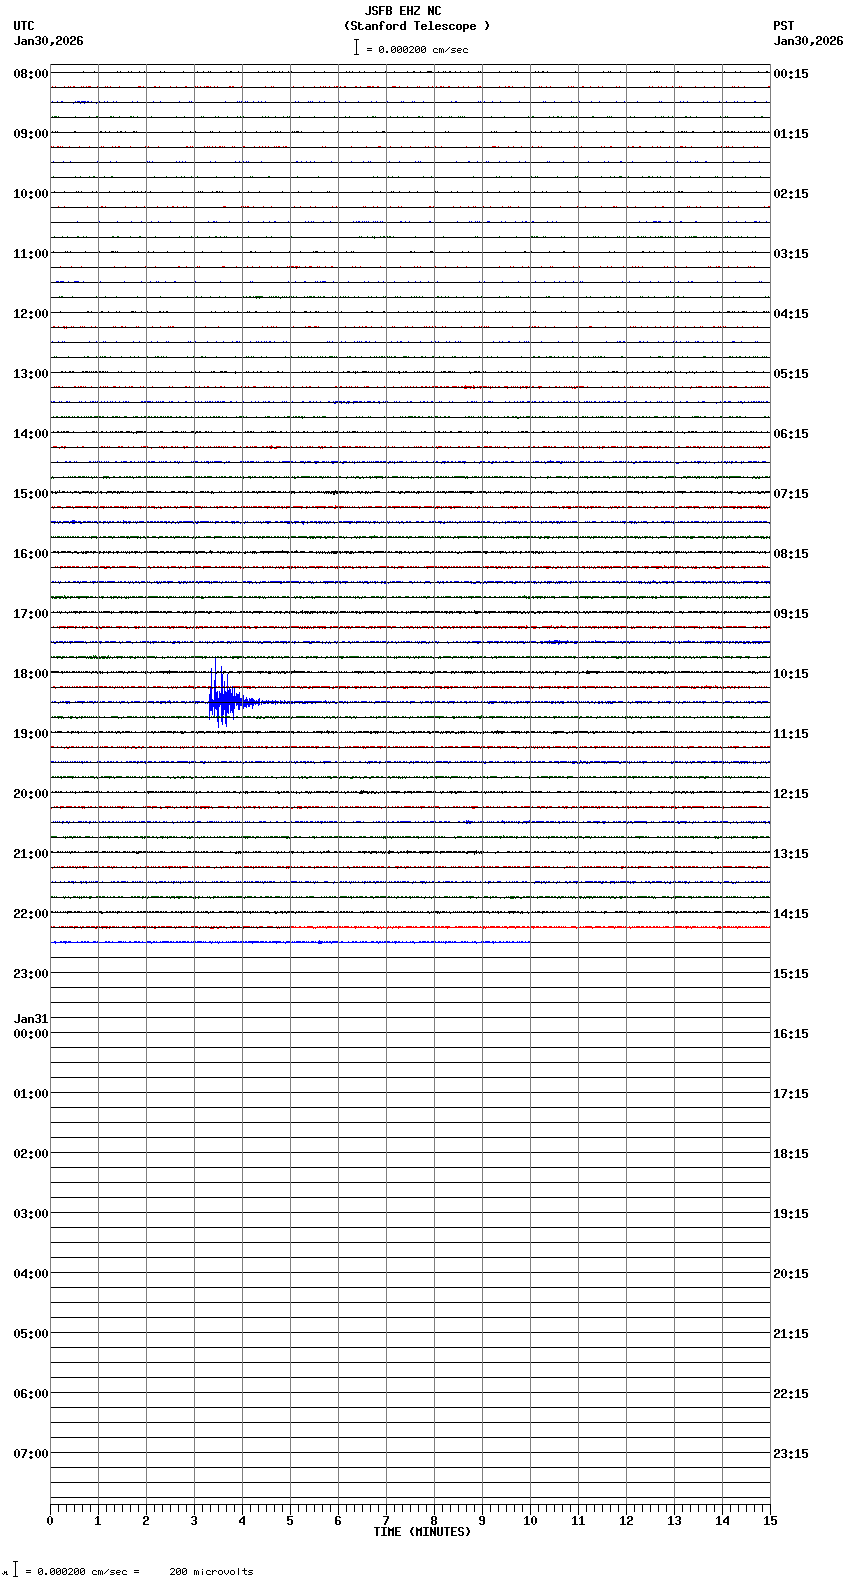Click the station title JSFB EHZ NC
Screen dimensions: 850x1584
point(403,11)
